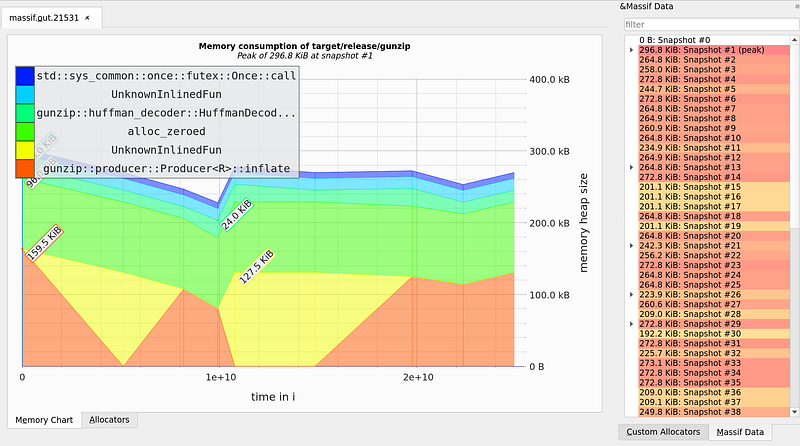Viewport: 800px width, 446px height.
Task: Click the orange Producer inflate legend swatch
Action: [x=26, y=170]
